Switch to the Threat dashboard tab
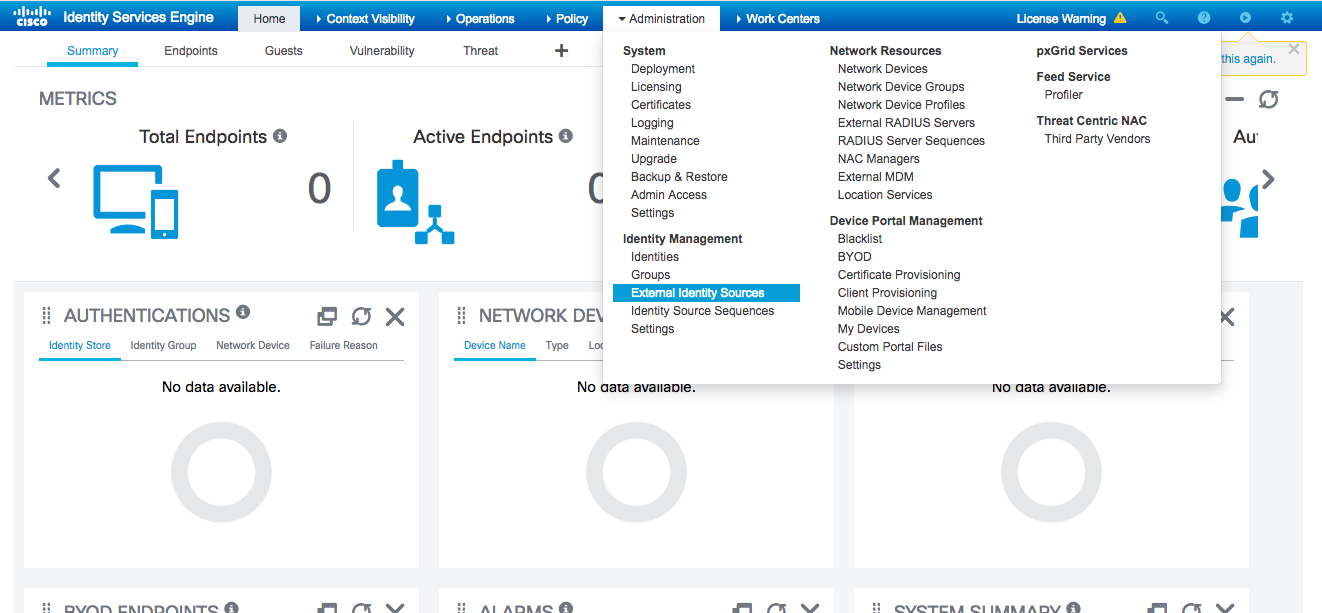Viewport: 1322px width, 613px height. click(x=481, y=51)
